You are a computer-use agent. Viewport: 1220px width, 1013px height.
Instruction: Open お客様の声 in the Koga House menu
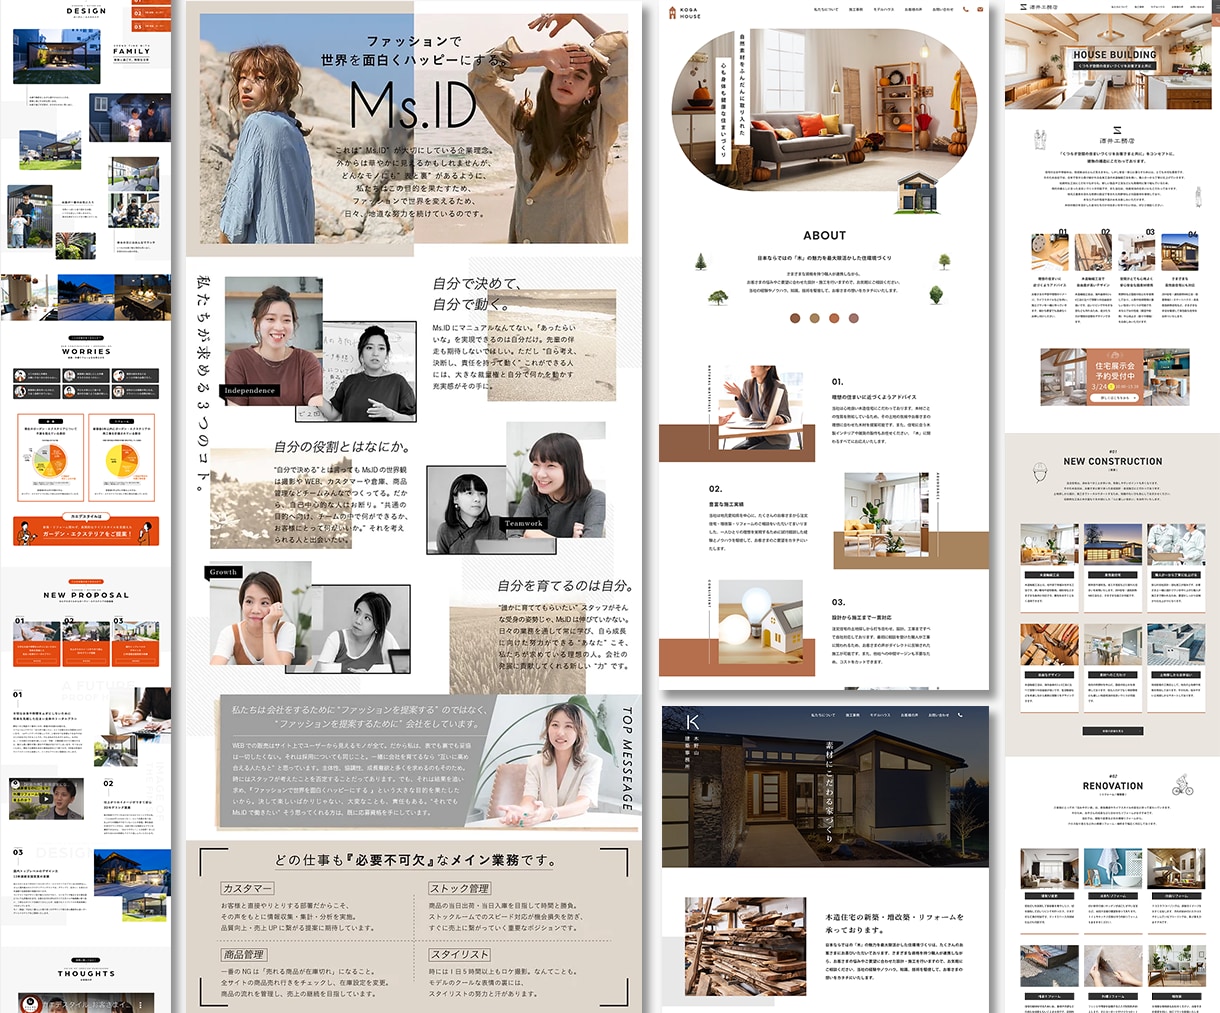click(913, 10)
